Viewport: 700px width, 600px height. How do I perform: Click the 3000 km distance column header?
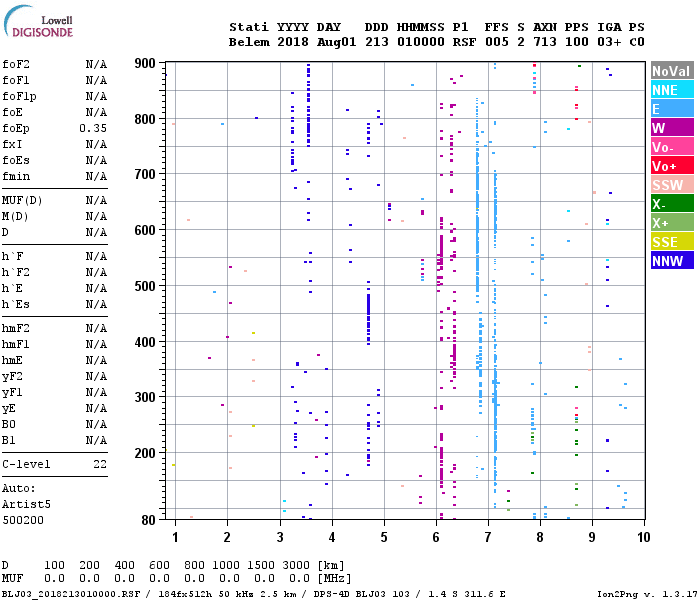pyautogui.click(x=296, y=566)
